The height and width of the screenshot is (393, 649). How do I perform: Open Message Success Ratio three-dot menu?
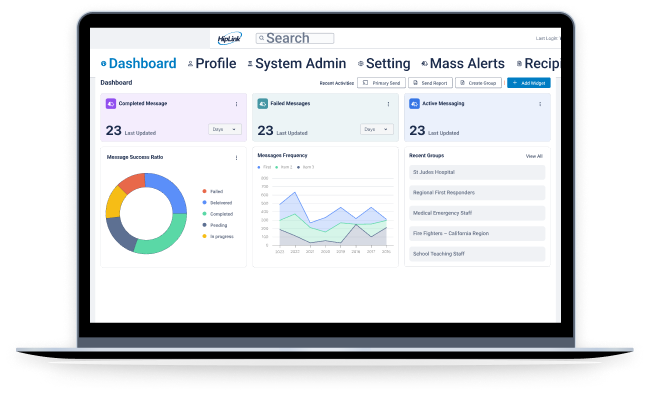point(236,158)
